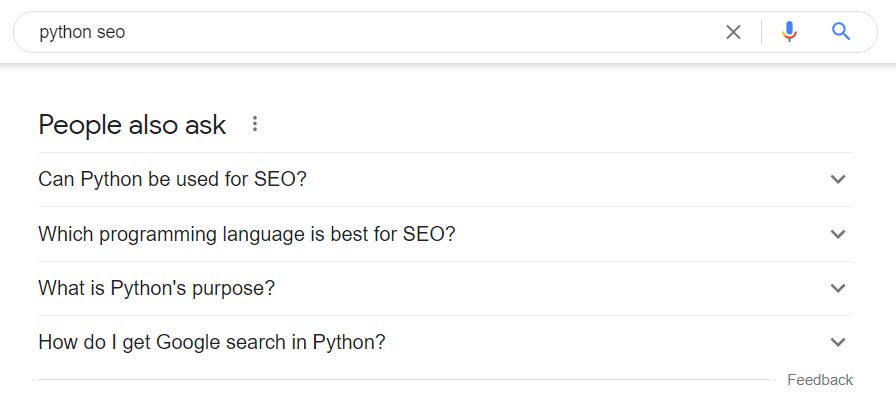Click the question text "What is Python's purpose?"
Viewport: 896px width, 415px height.
tap(156, 288)
